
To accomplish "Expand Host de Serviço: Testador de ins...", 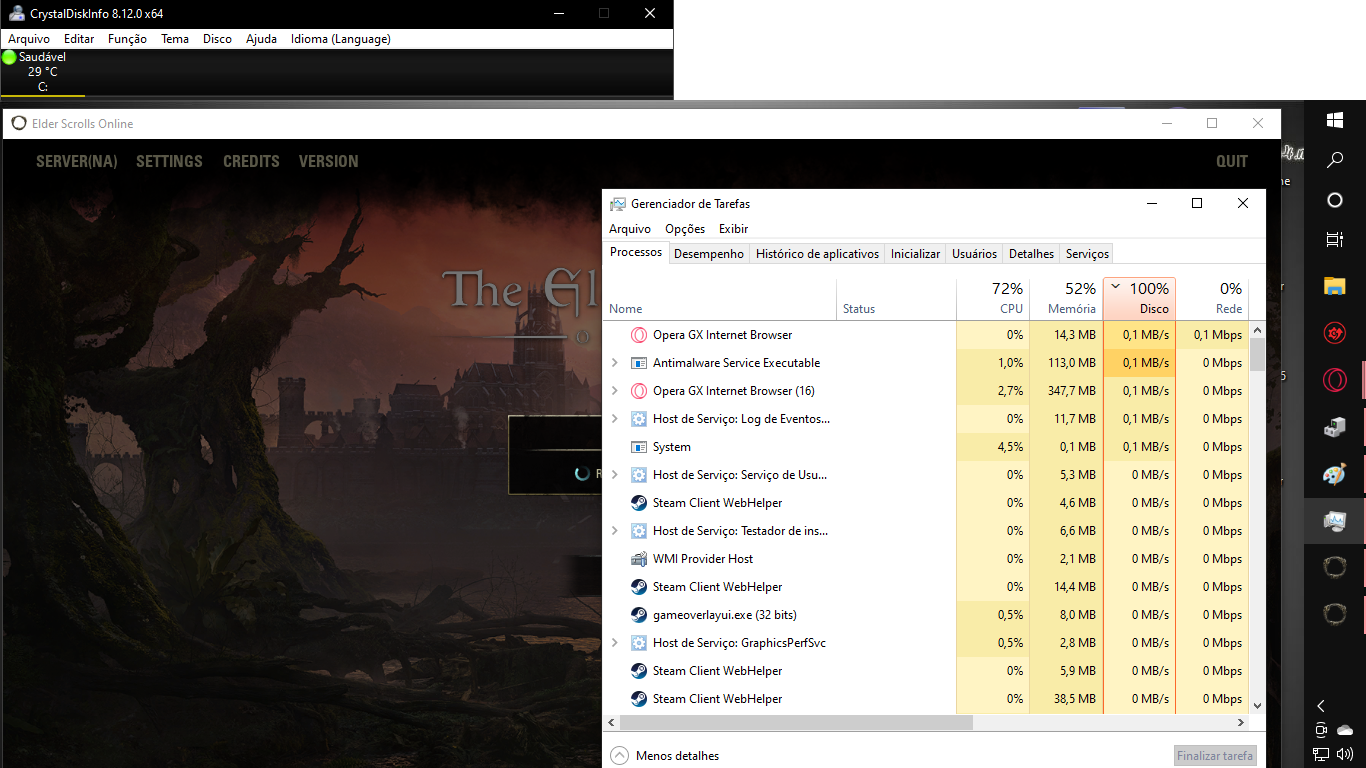I will (x=615, y=531).
